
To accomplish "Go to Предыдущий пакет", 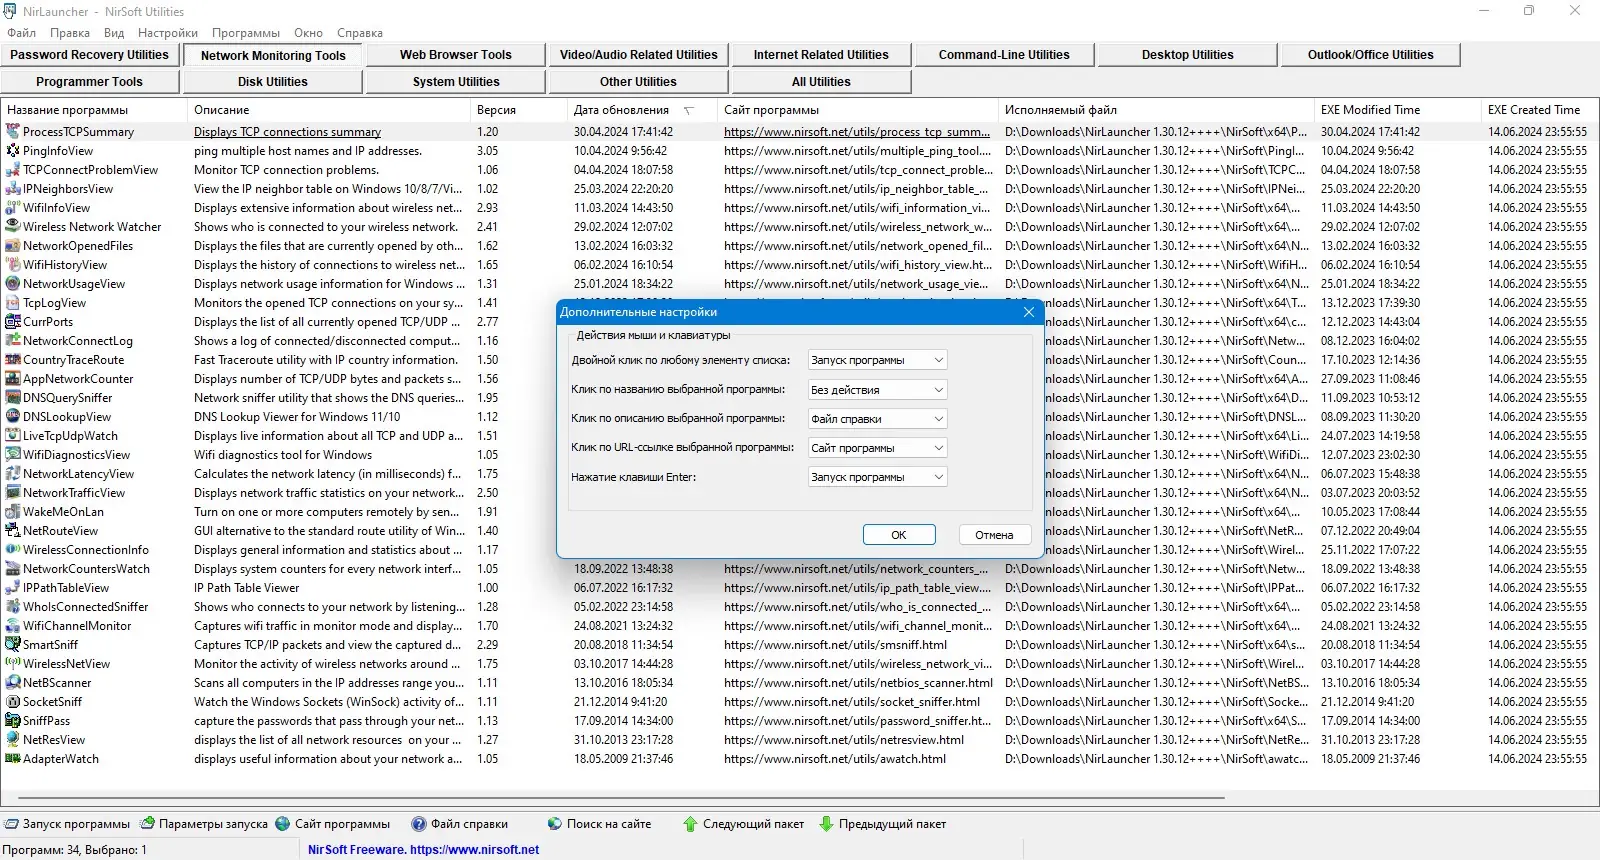I will (882, 824).
